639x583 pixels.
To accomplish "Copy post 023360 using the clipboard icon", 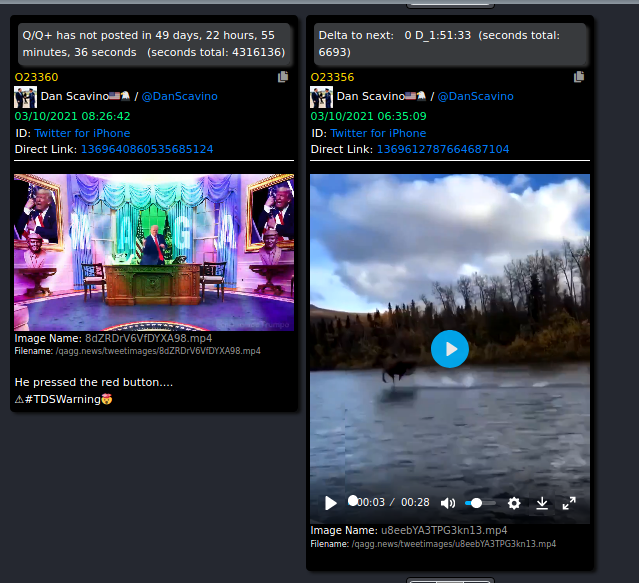I will point(283,77).
